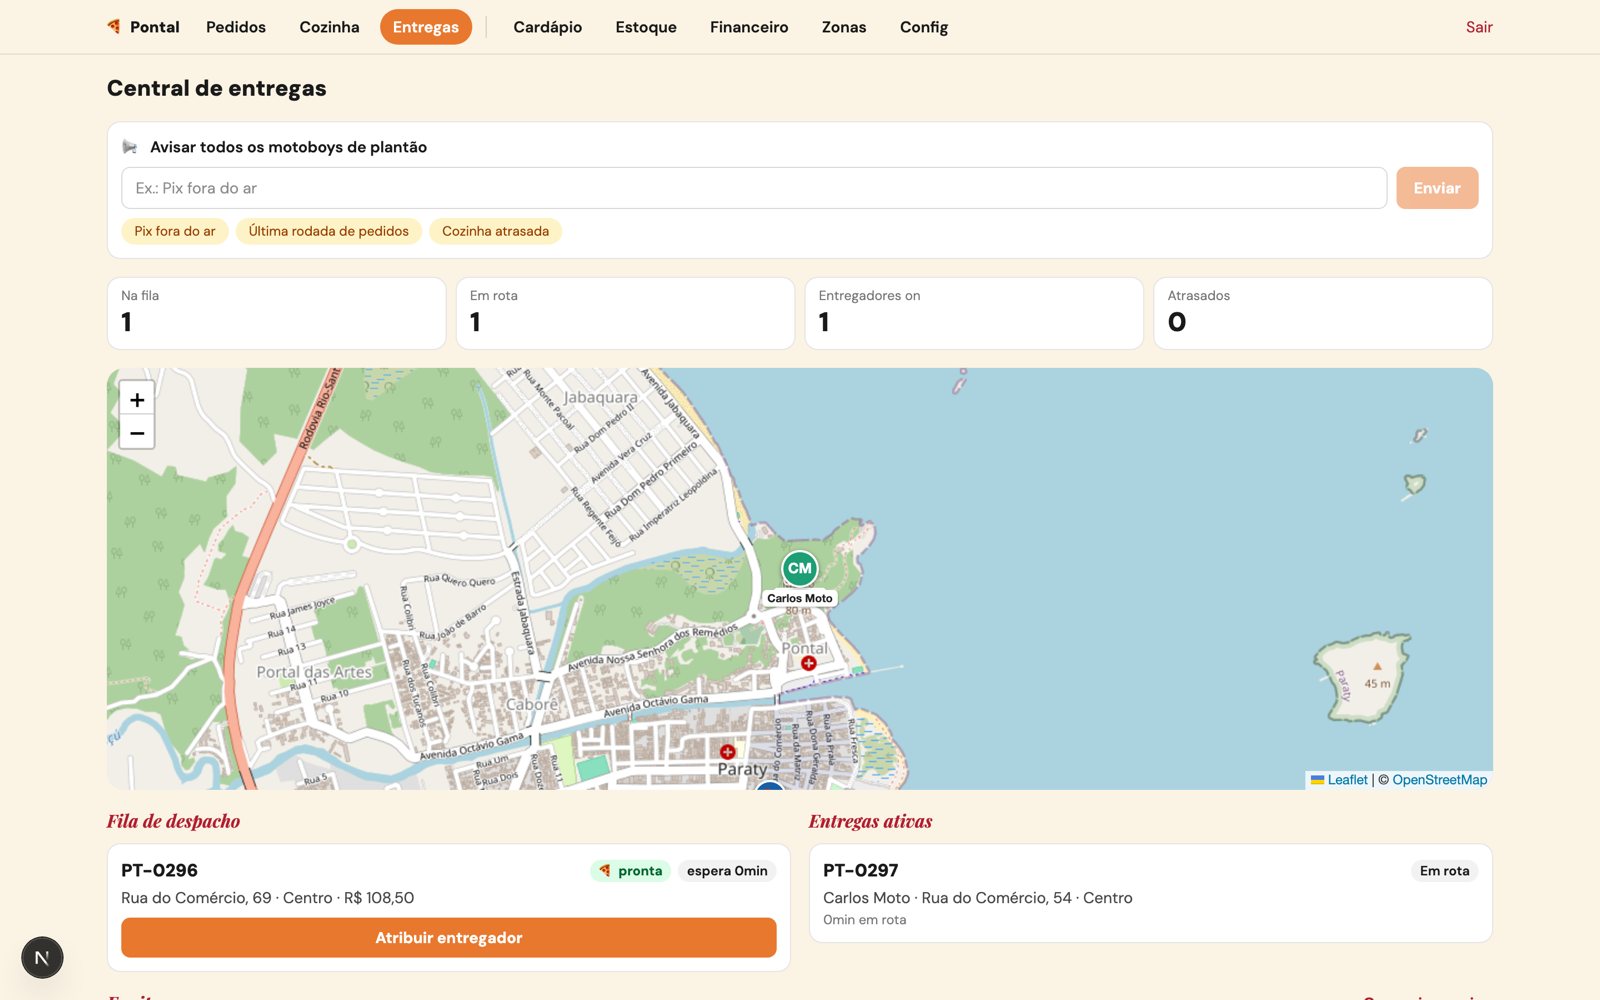Select the CM courier marker on map

[x=800, y=568]
